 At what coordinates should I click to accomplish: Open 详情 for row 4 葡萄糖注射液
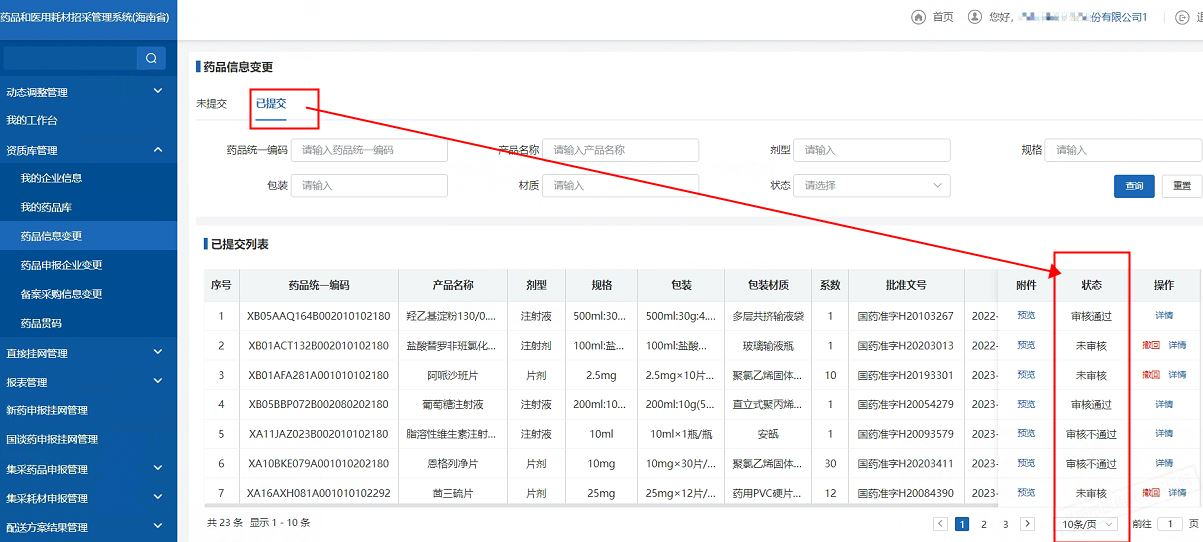[1164, 404]
